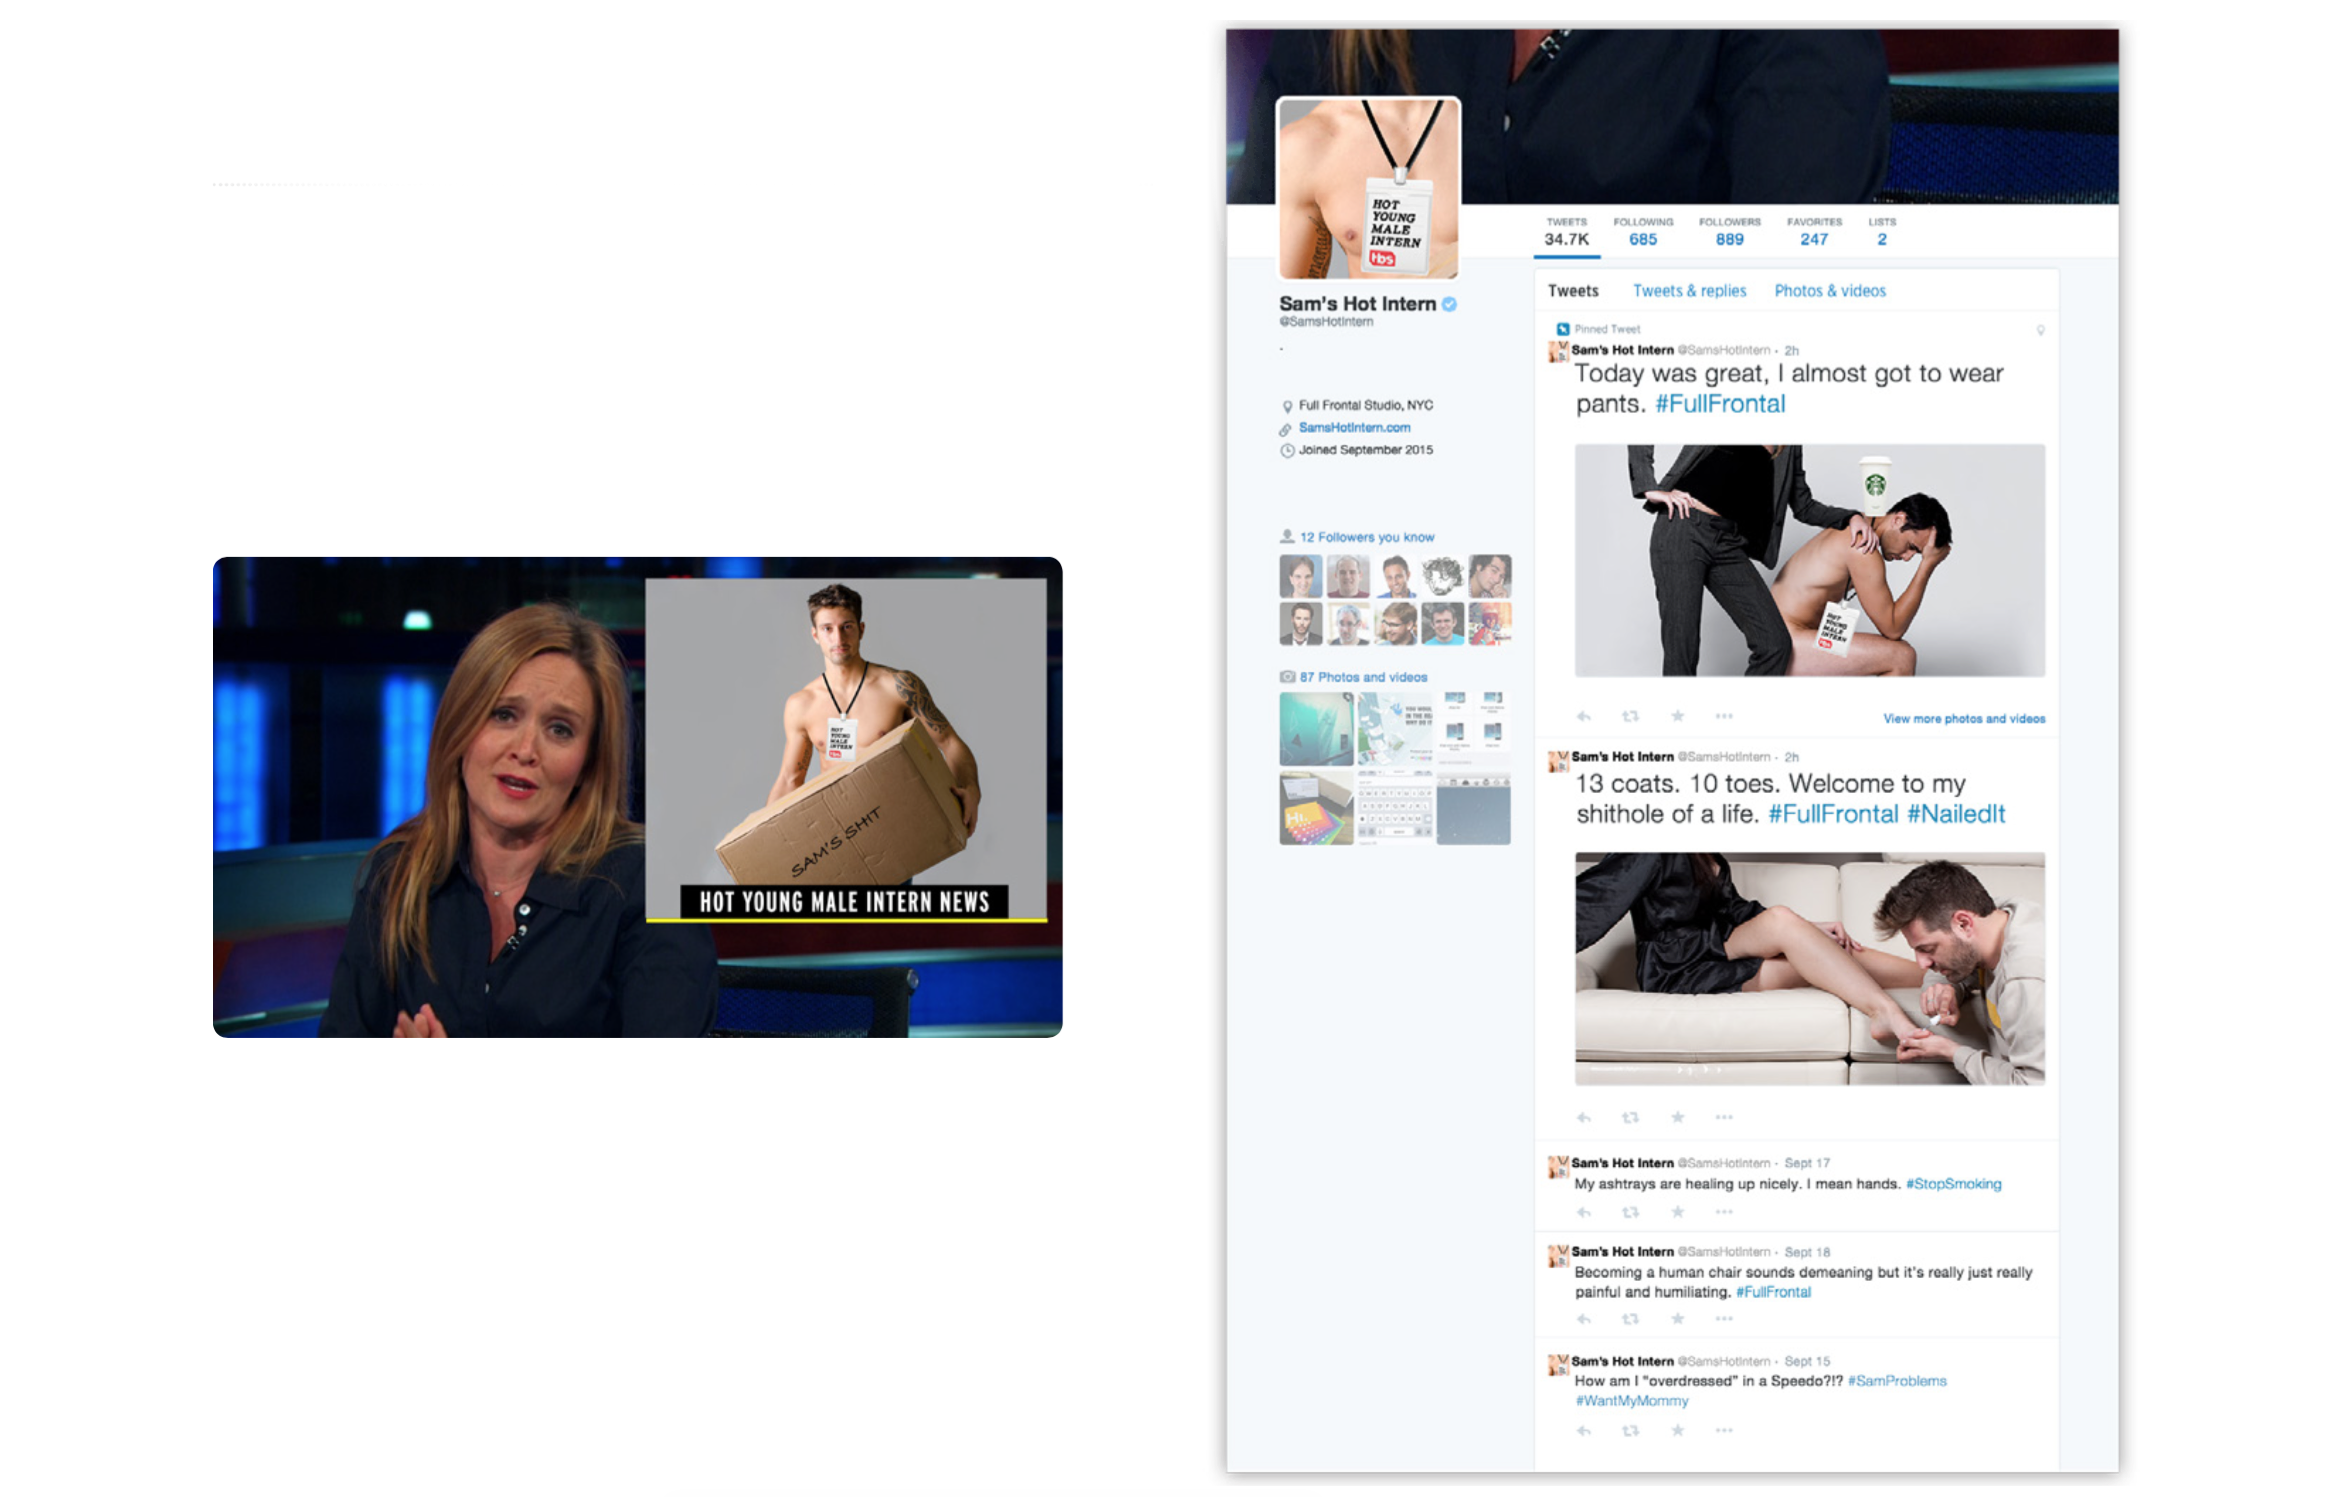Image resolution: width=2344 pixels, height=1508 pixels.
Task: Reply to the 'human chair' tweet
Action: 1584,1319
